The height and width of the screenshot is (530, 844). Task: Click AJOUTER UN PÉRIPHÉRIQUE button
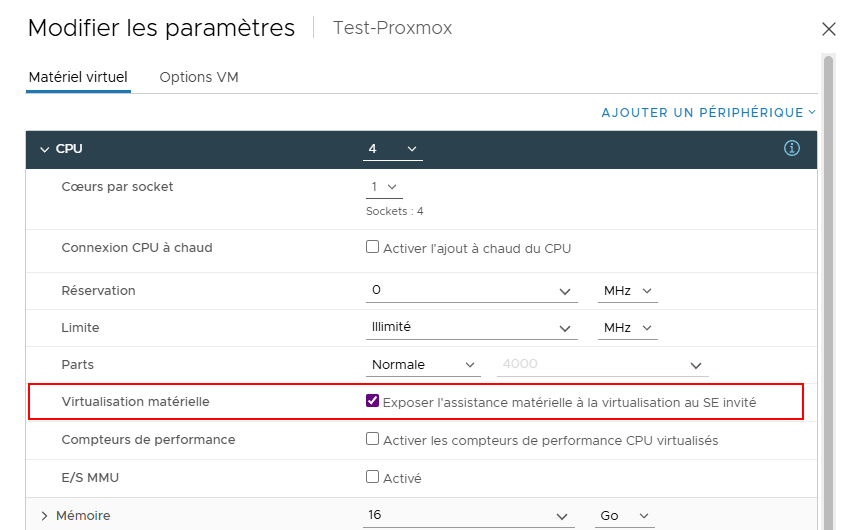tap(708, 113)
